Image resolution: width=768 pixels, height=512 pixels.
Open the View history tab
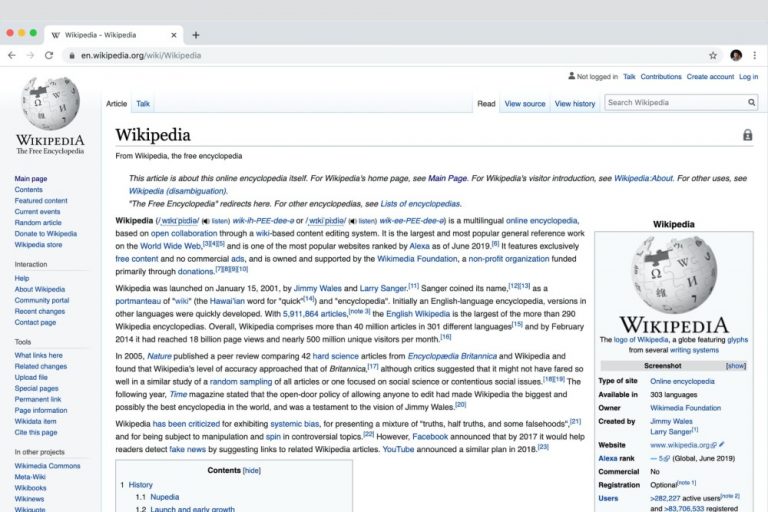[x=575, y=103]
